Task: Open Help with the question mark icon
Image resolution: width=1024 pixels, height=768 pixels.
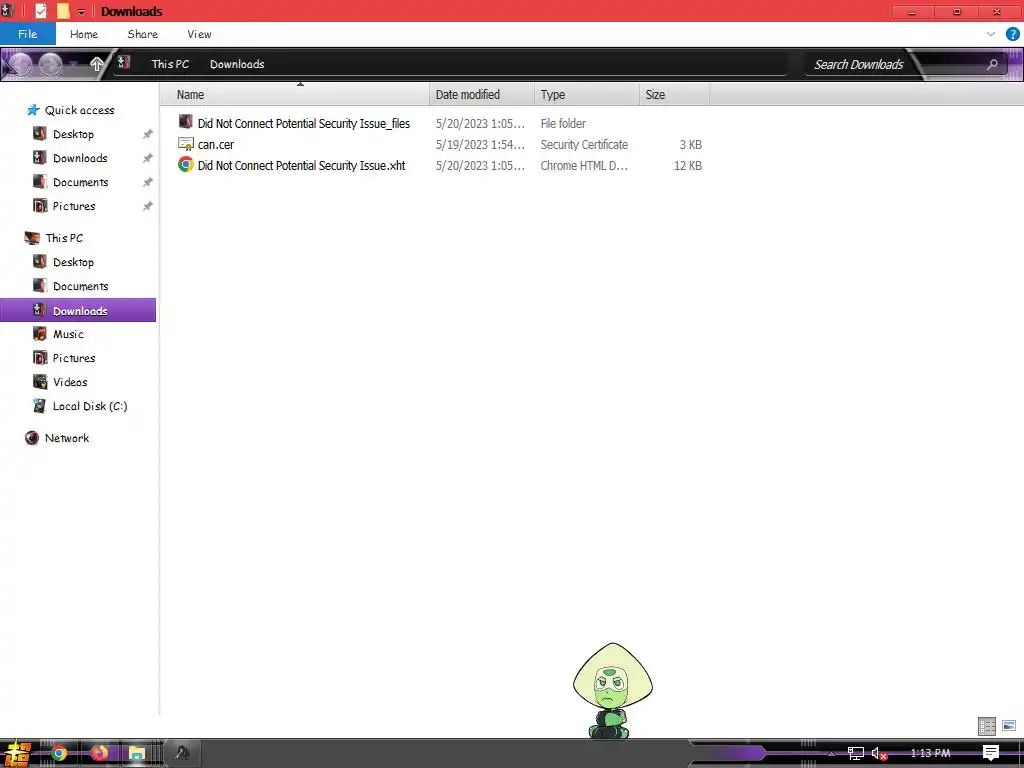Action: (1012, 34)
